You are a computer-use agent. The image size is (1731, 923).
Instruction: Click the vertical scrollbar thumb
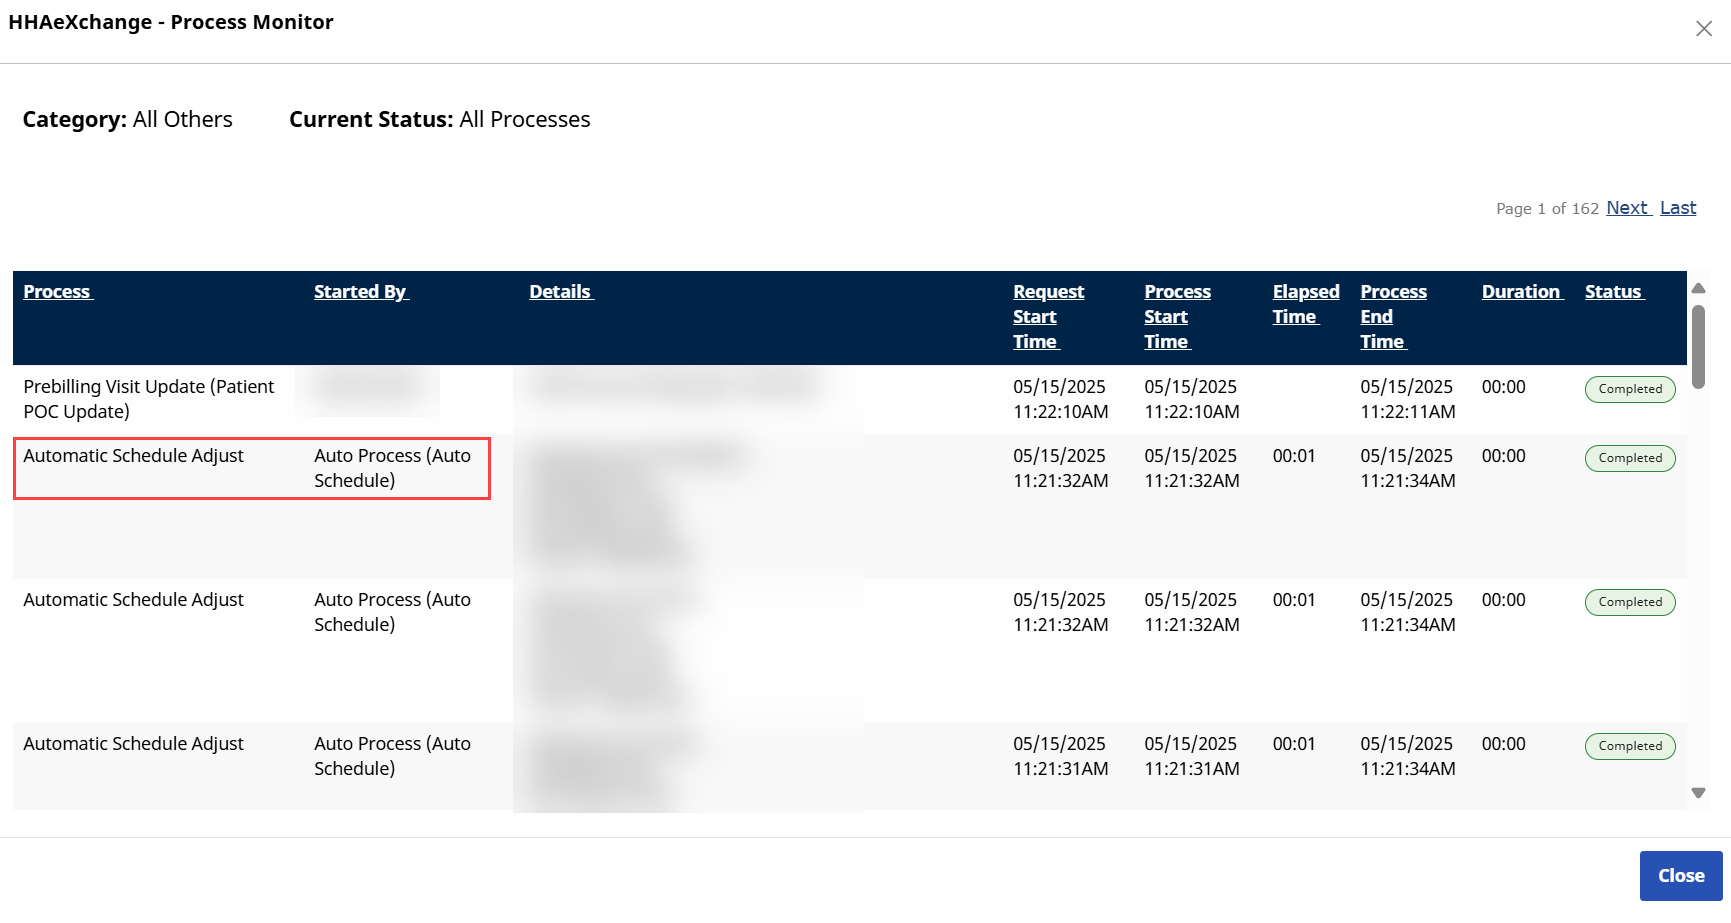(x=1698, y=346)
